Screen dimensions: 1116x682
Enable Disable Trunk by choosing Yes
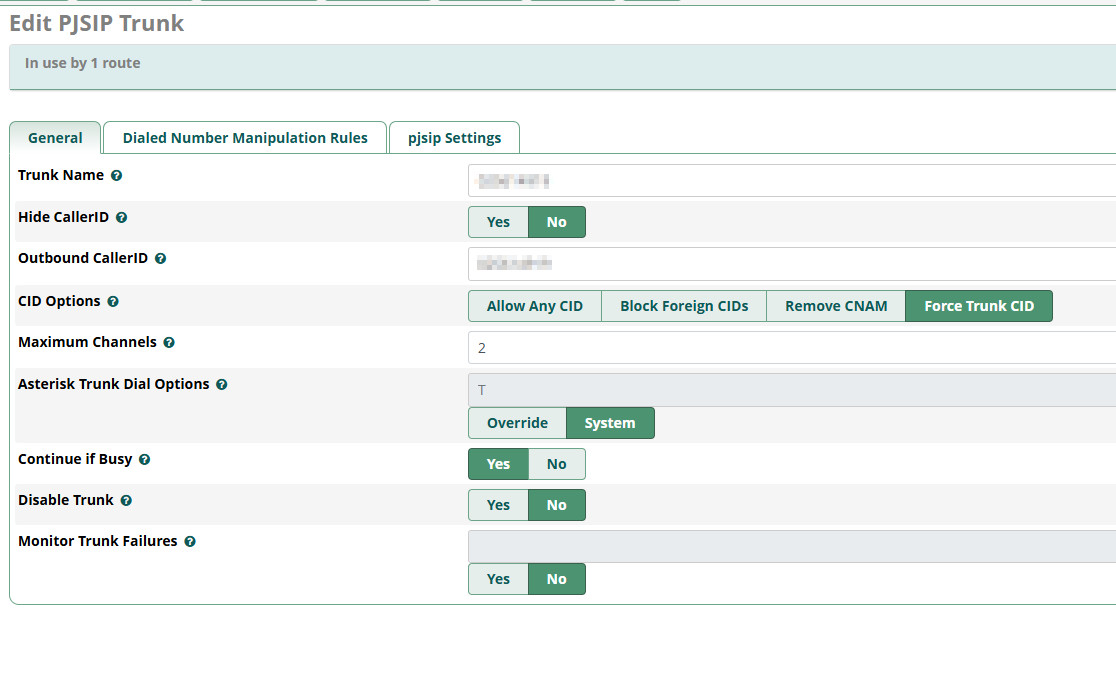[x=498, y=505]
